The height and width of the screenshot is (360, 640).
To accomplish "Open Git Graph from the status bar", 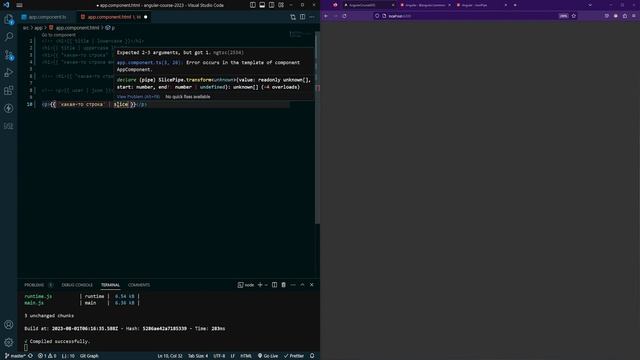I will point(89,356).
